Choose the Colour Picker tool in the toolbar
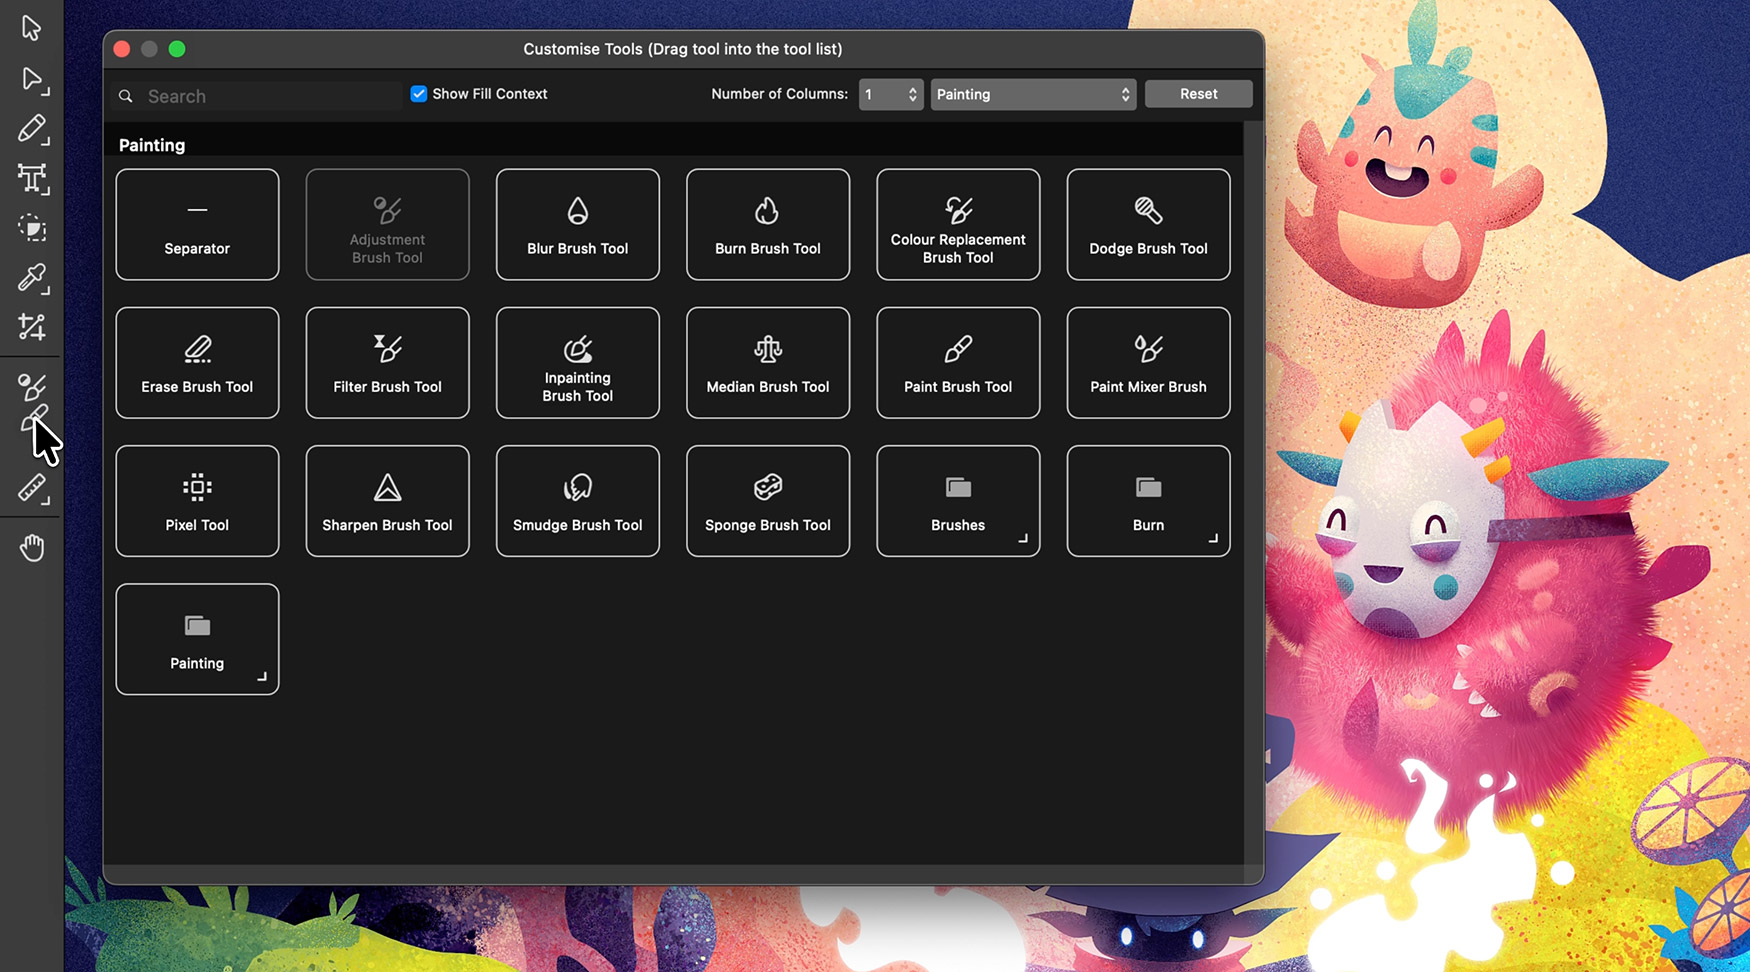Viewport: 1750px width, 972px height. [31, 280]
